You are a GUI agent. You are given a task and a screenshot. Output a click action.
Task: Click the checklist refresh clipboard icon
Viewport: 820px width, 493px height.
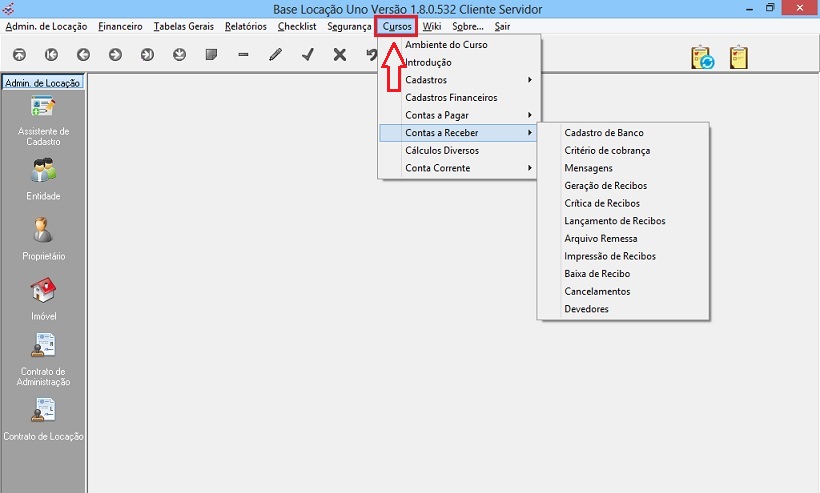click(x=703, y=58)
